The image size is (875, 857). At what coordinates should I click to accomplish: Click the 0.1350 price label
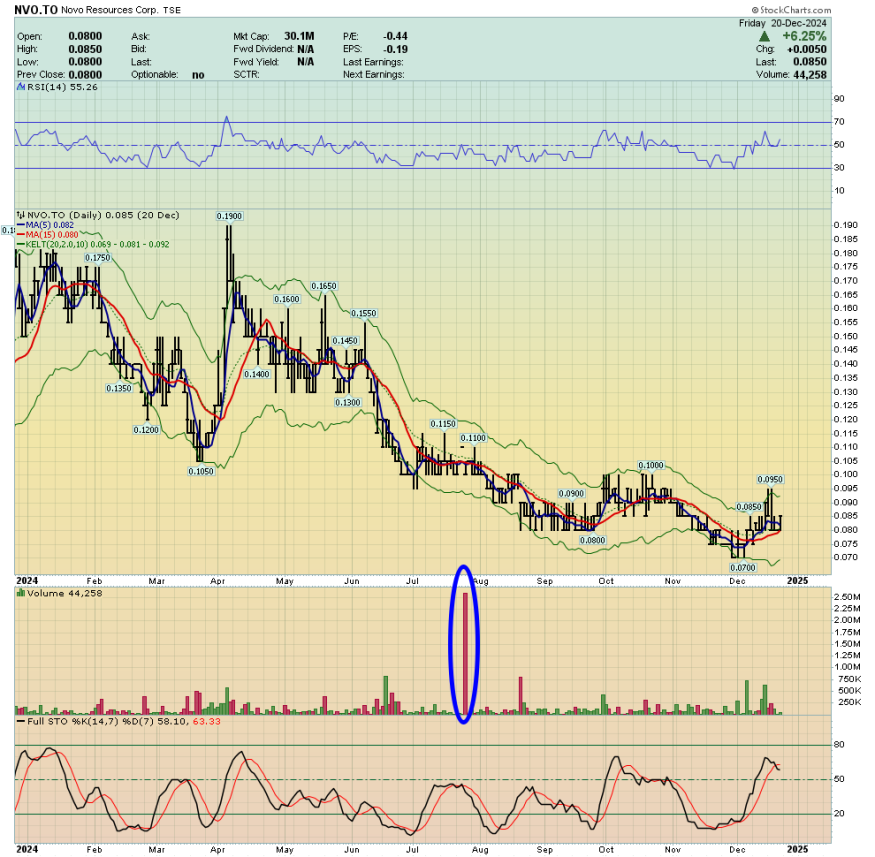click(x=119, y=388)
